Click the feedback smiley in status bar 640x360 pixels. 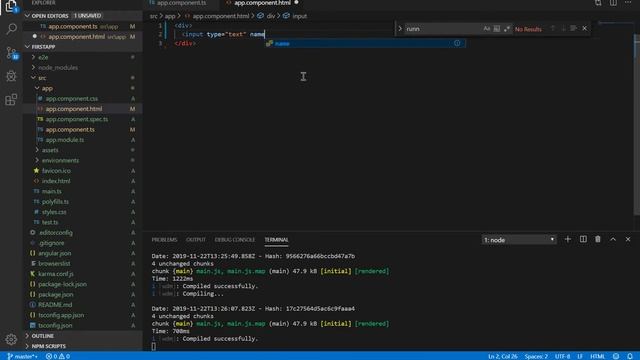click(x=616, y=356)
